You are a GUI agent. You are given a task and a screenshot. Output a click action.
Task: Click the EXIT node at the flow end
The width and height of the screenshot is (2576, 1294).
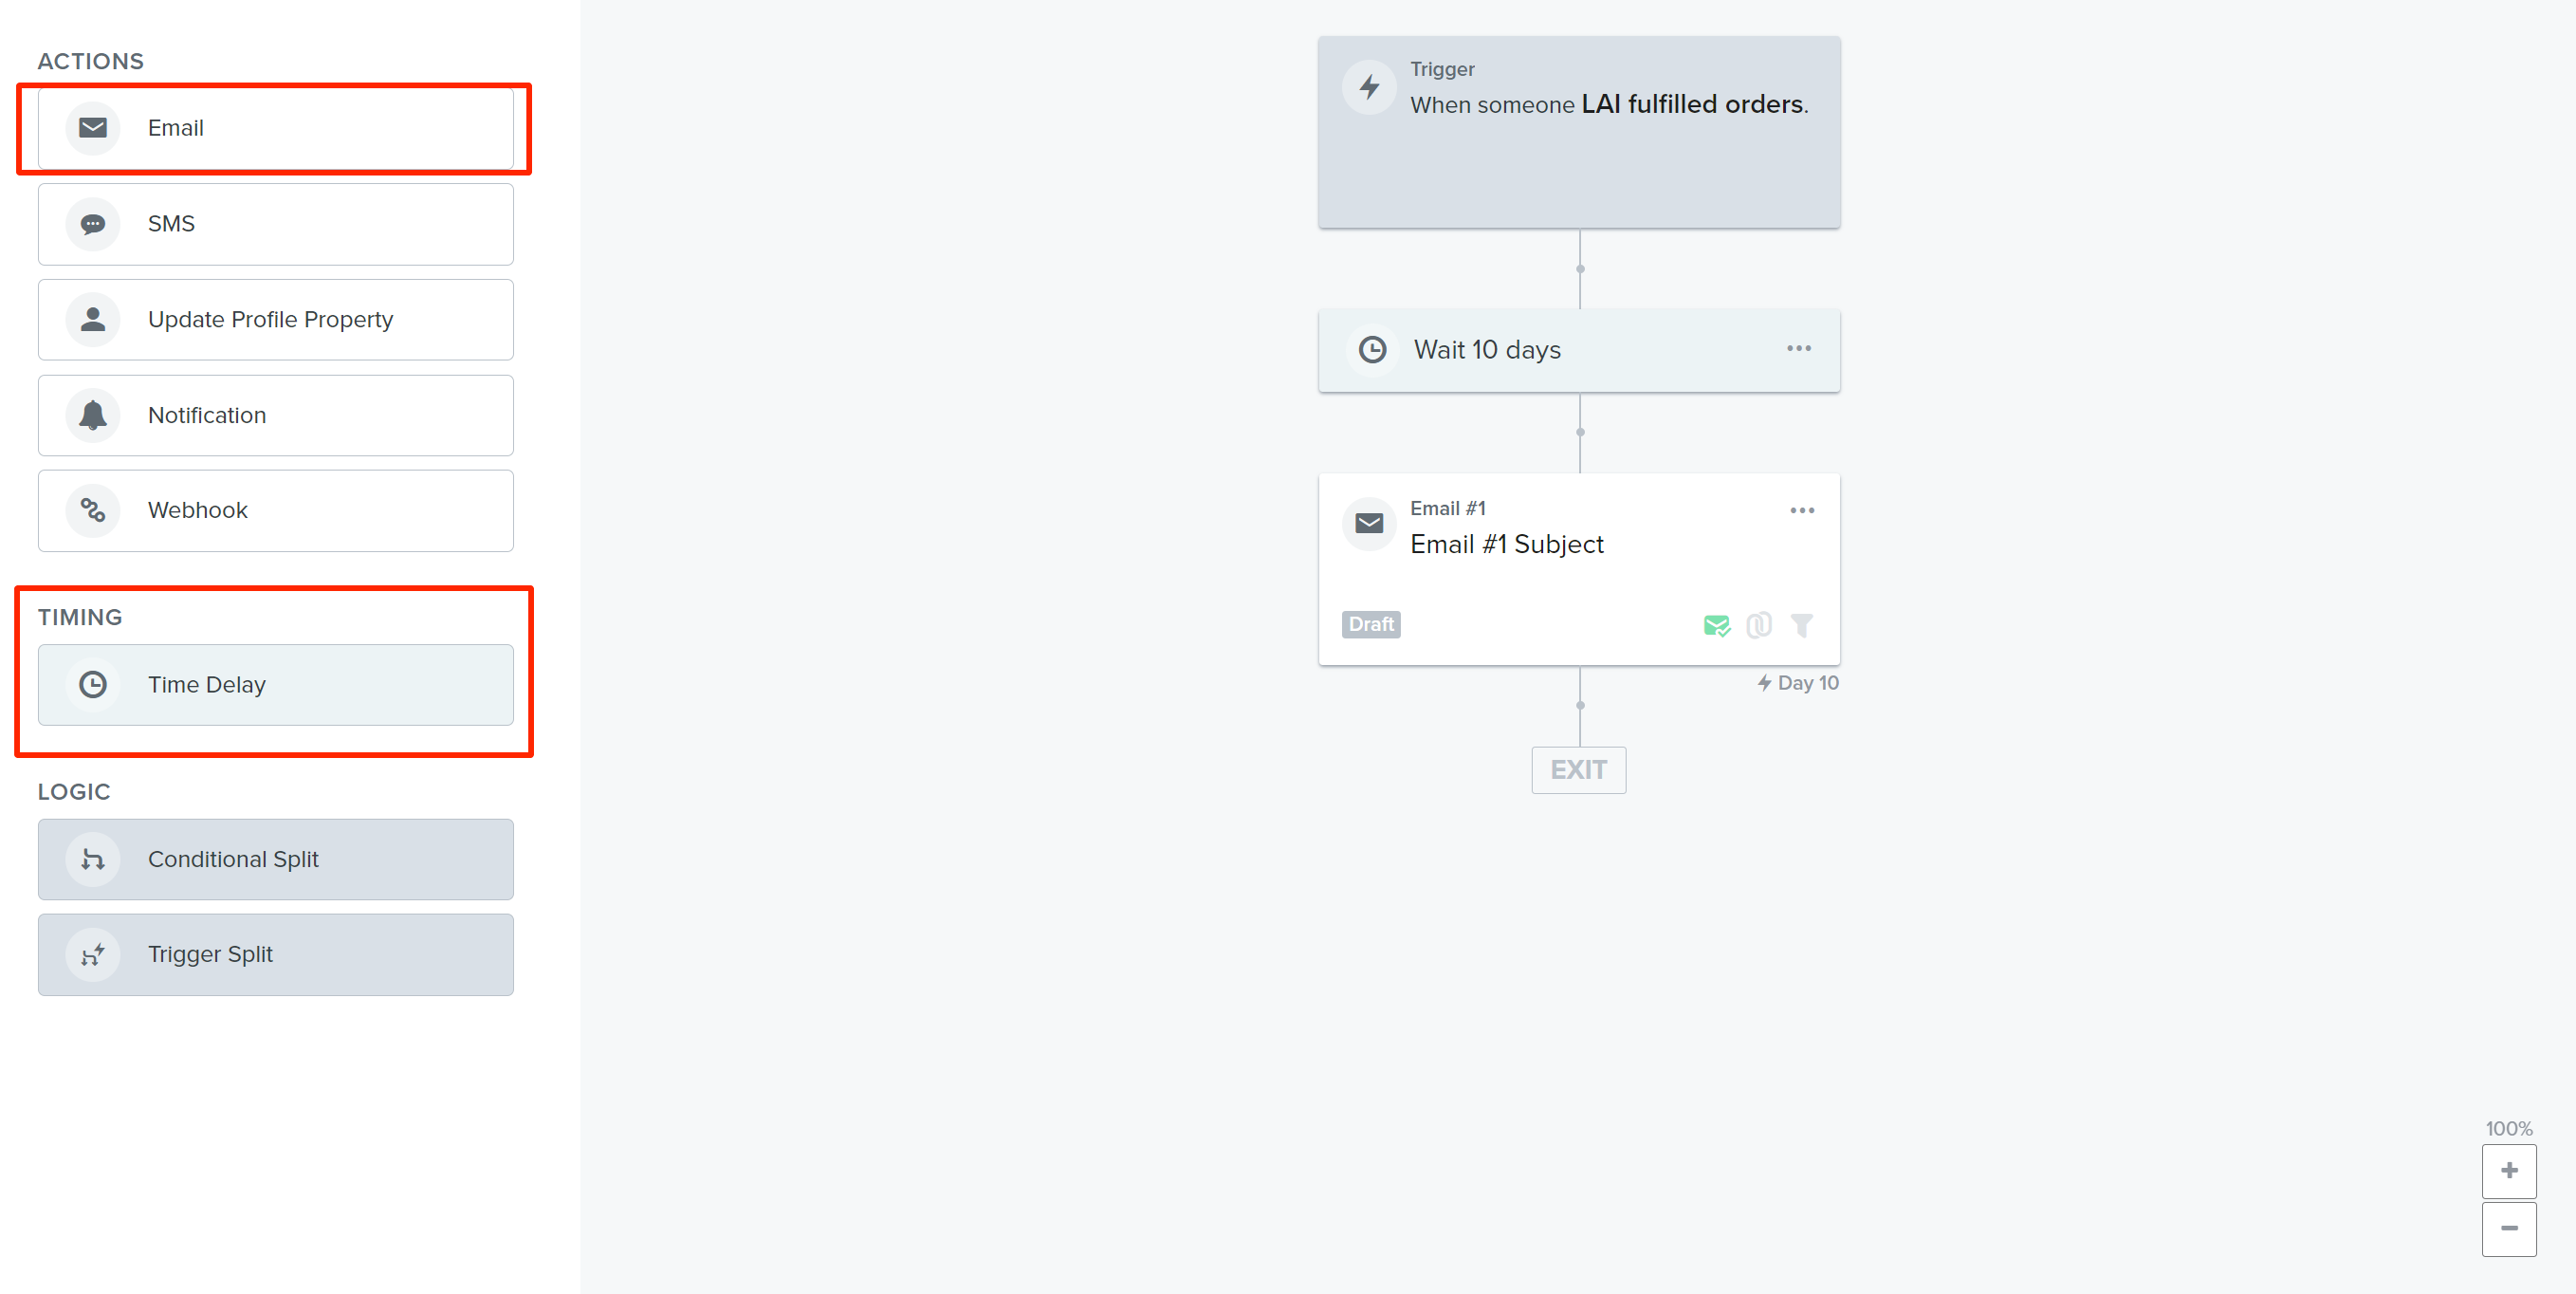tap(1579, 770)
